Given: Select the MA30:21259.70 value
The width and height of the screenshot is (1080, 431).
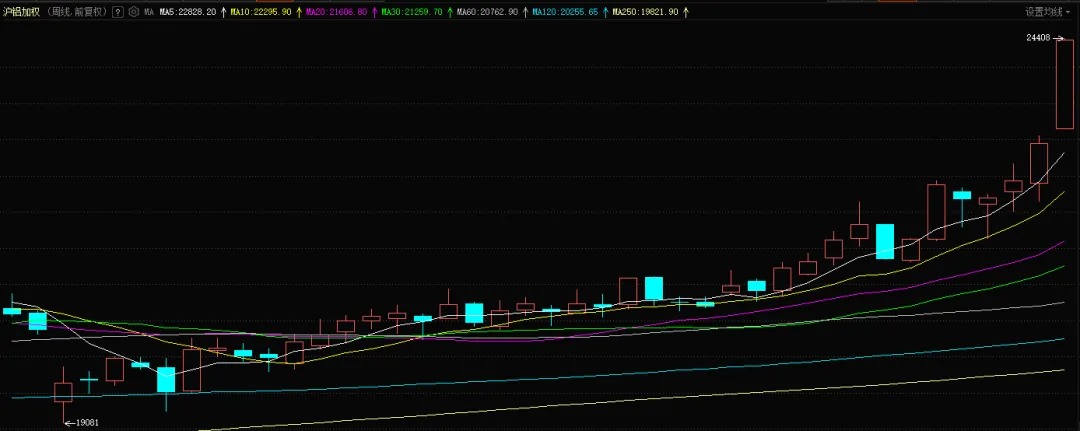Looking at the screenshot, I should click(413, 12).
